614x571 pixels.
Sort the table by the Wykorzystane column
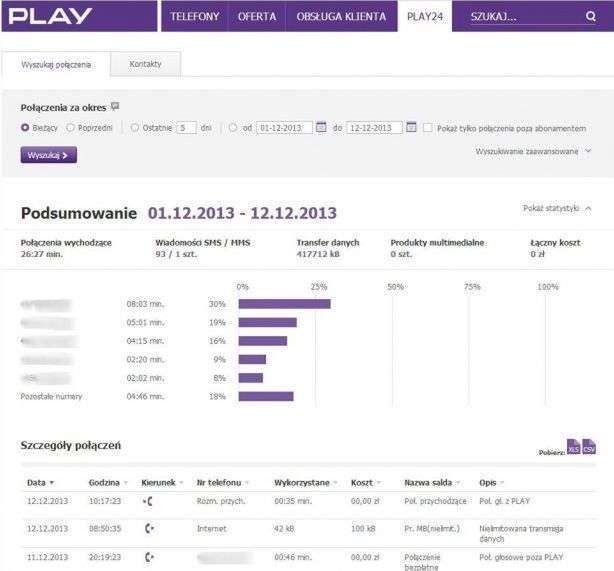click(306, 483)
